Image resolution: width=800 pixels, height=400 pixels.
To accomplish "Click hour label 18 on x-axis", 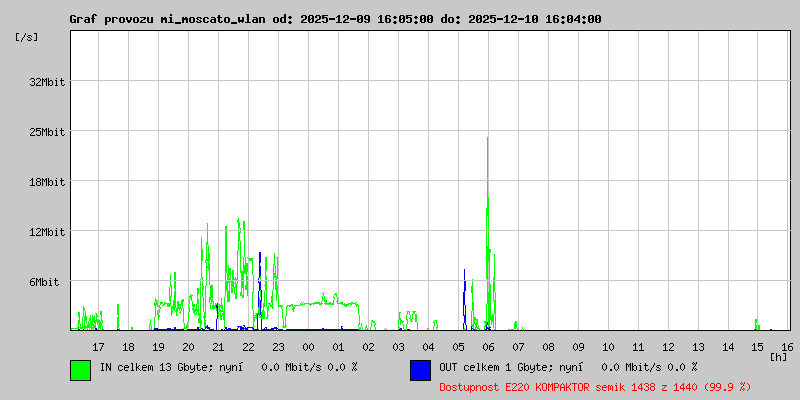I will 129,347.
